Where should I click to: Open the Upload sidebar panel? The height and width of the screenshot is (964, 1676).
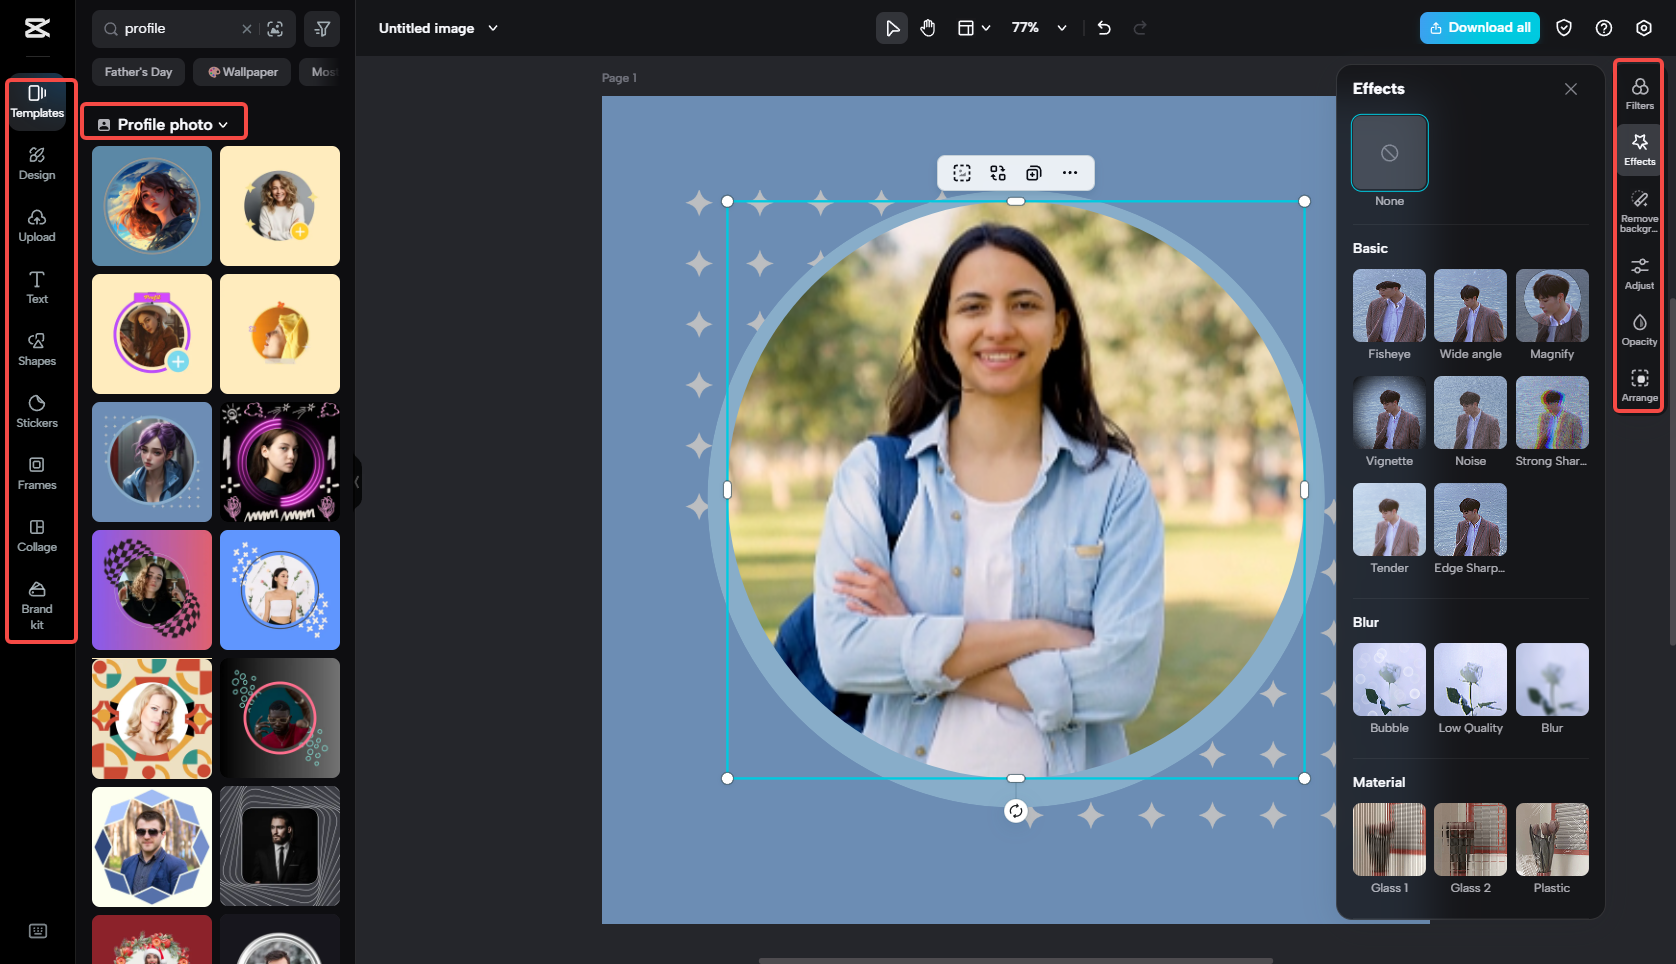37,226
